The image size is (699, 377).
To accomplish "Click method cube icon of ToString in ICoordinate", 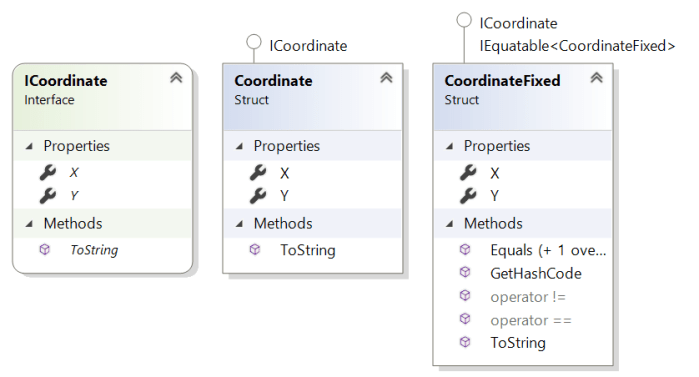I will pos(45,250).
